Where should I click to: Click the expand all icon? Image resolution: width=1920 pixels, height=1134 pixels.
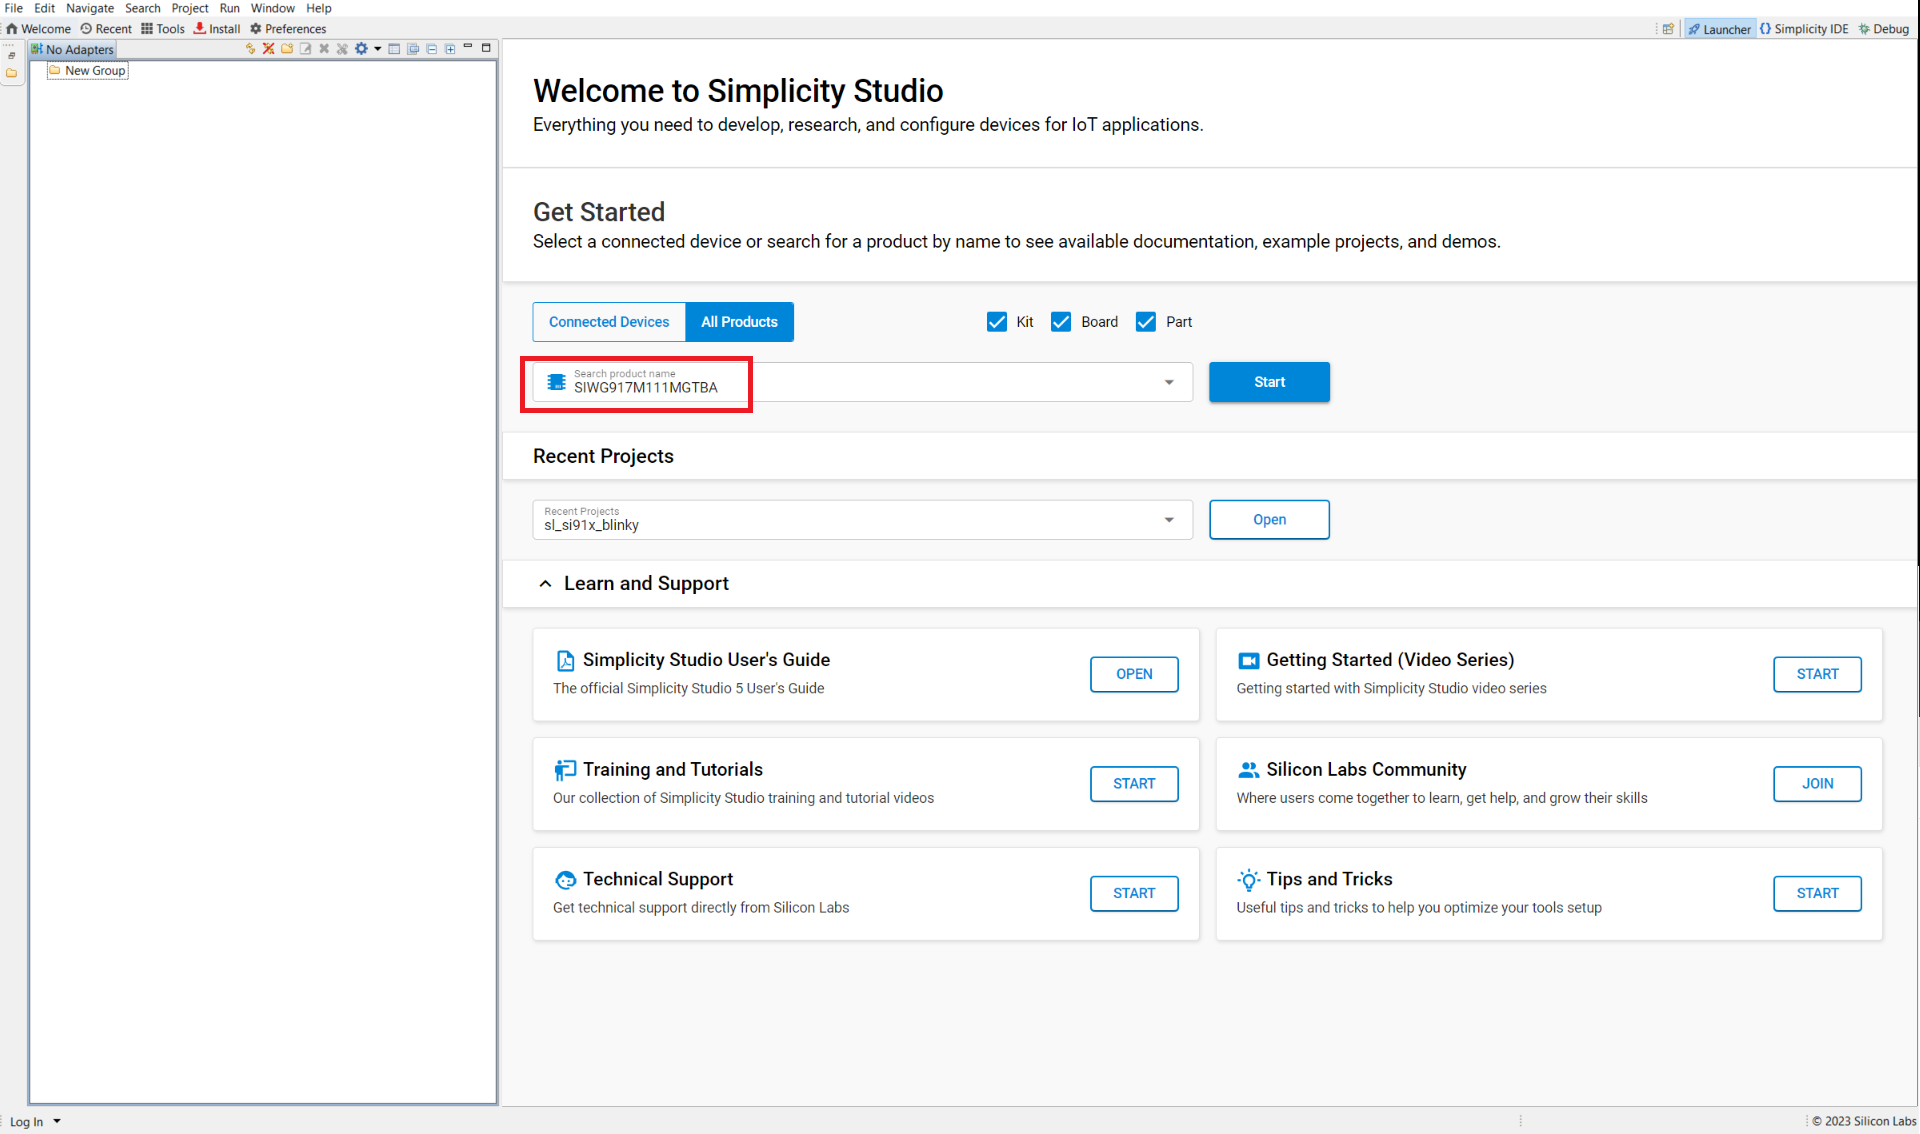(x=450, y=48)
